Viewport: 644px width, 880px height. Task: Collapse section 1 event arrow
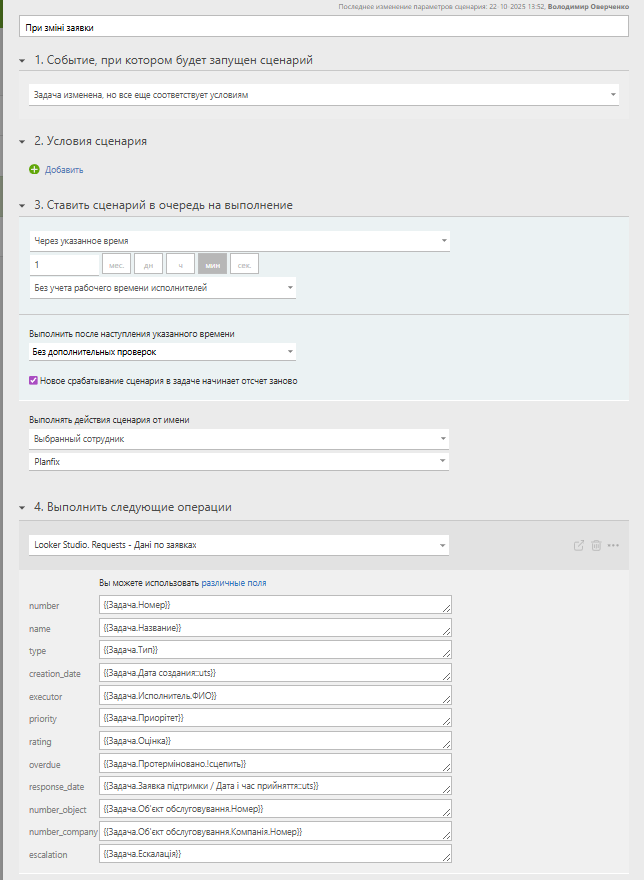pyautogui.click(x=22, y=61)
